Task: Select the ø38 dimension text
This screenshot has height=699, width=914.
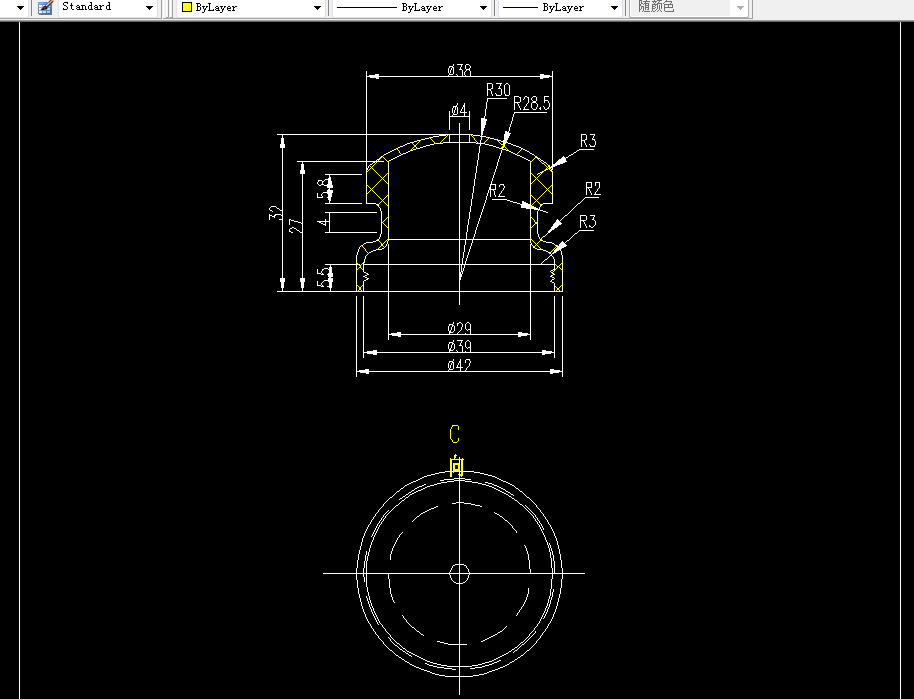Action: coord(459,70)
